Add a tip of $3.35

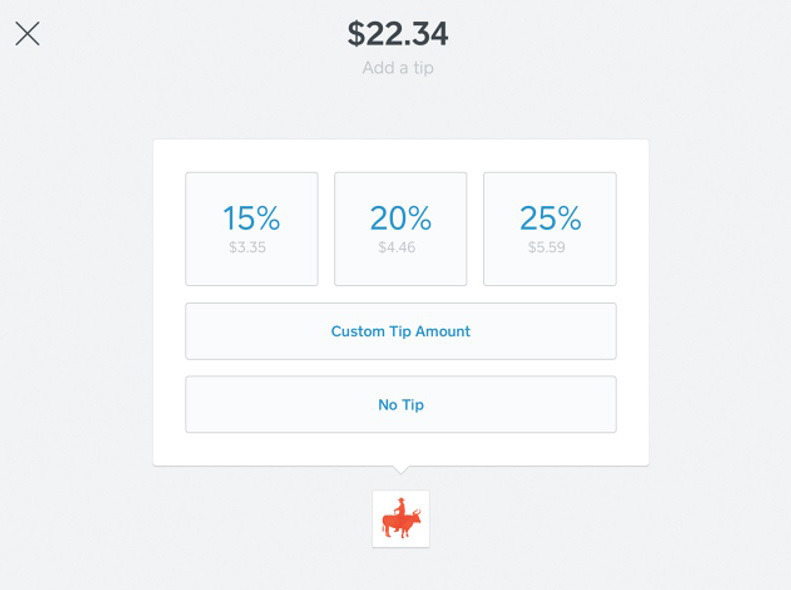252,229
